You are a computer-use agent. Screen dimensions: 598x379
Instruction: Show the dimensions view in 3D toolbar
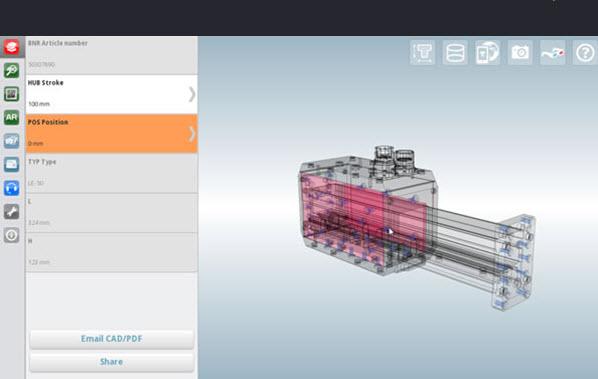pyautogui.click(x=423, y=53)
